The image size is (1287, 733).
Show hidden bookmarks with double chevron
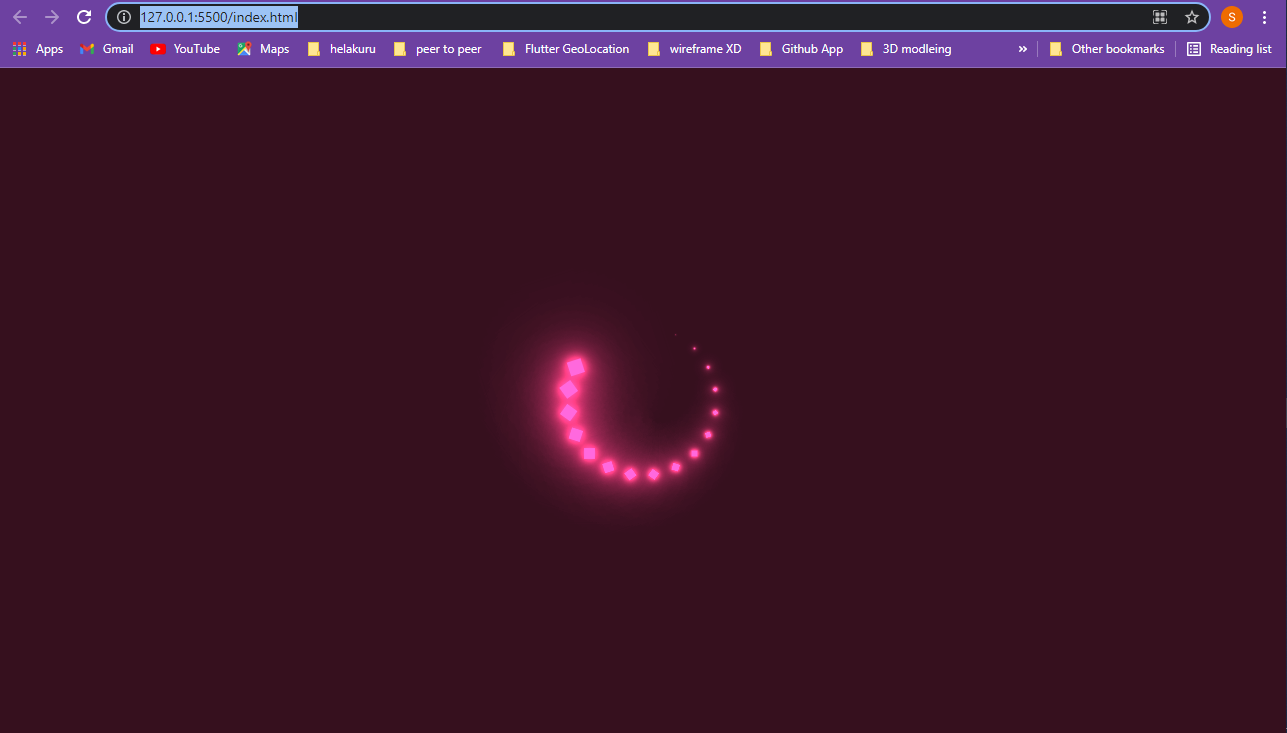pos(1023,49)
